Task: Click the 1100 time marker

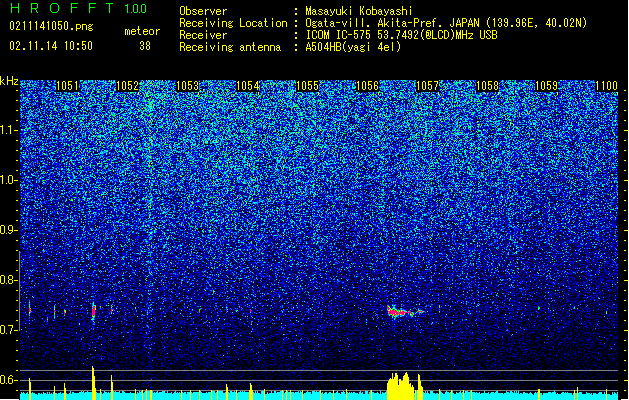Action: (606, 86)
